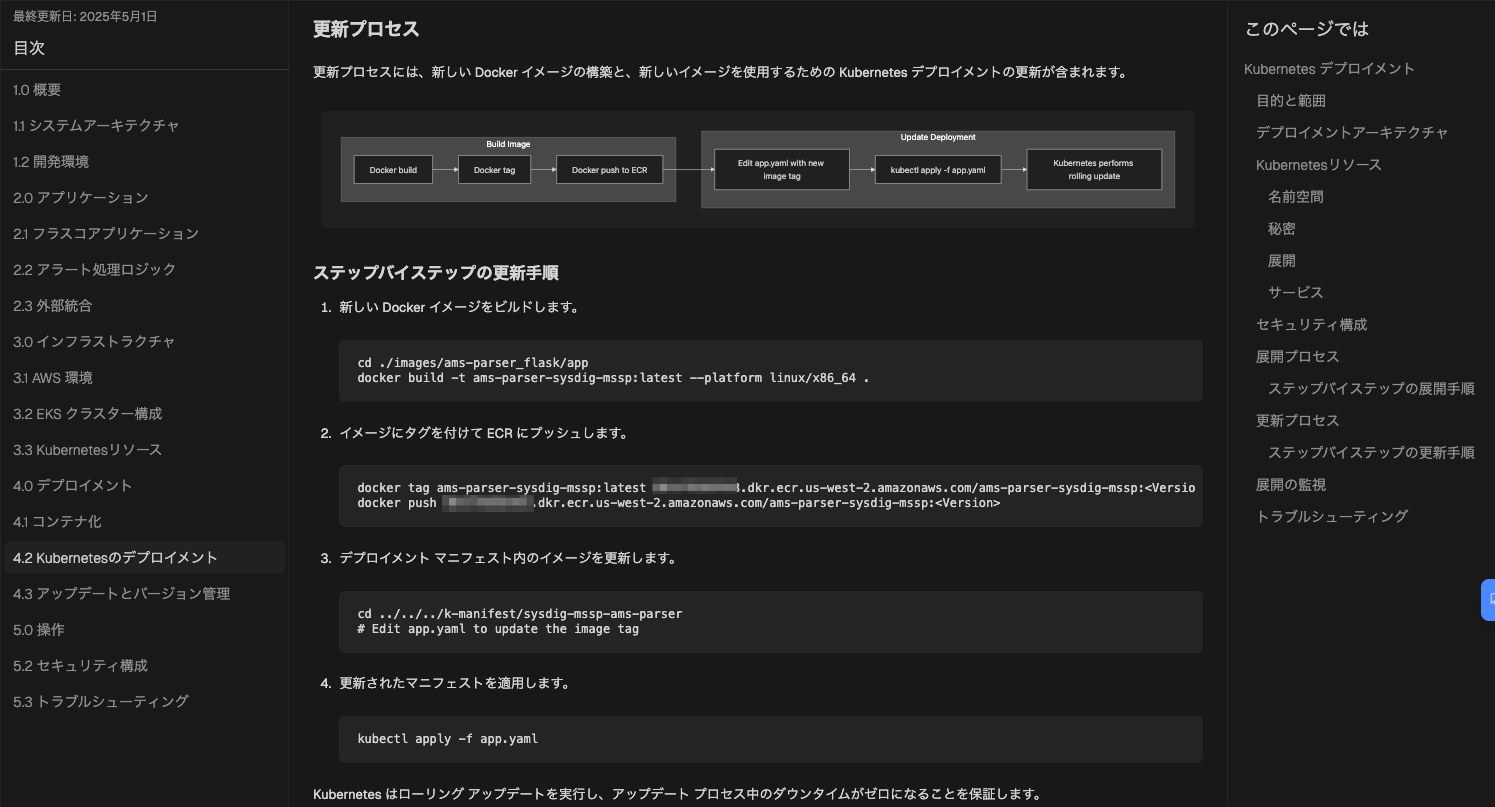1495x807 pixels.
Task: Click step 'イメージにタグを付けて ECR にプッシュします。'
Action: (483, 434)
